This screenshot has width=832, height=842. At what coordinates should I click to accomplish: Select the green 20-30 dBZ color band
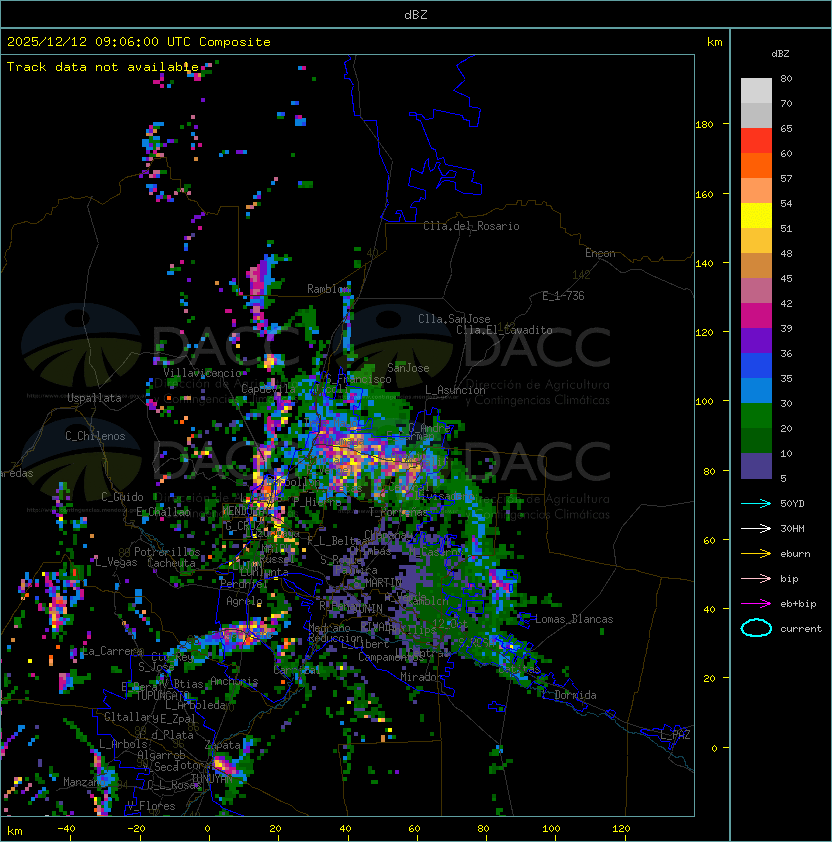tap(756, 416)
